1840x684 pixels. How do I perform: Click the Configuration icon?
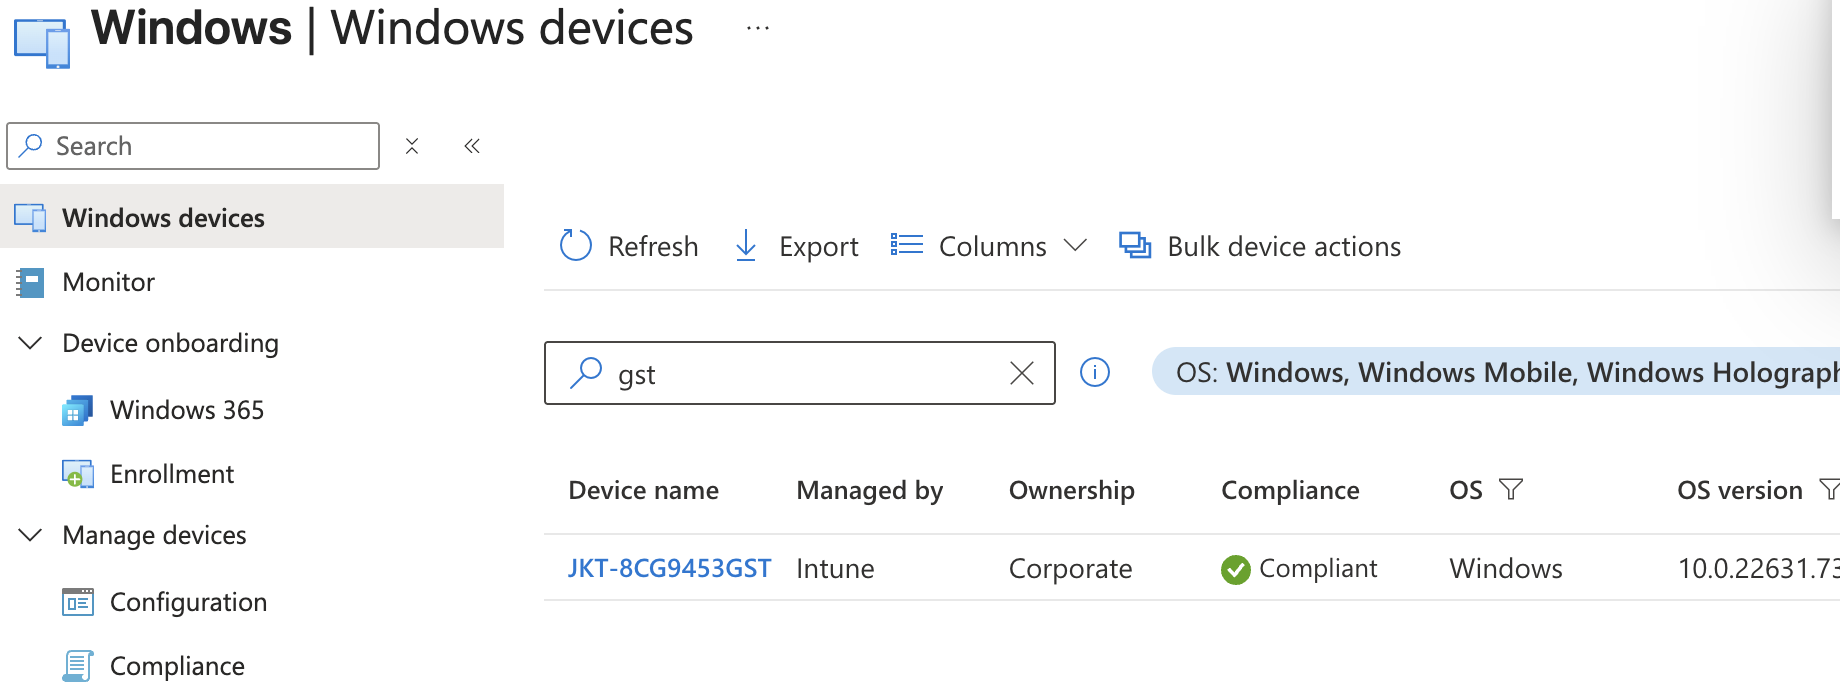point(78,602)
